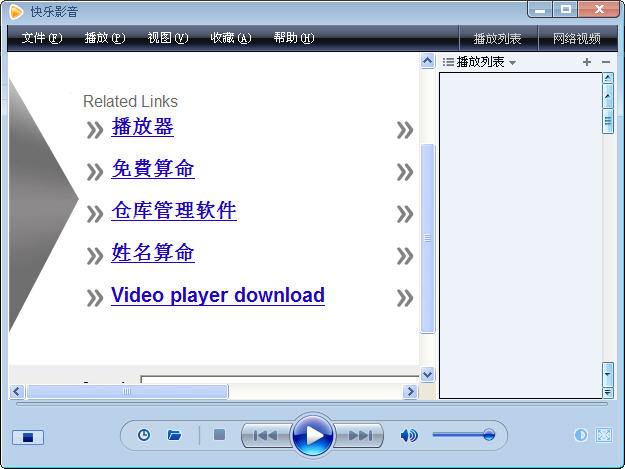
Task: Click the left chevron before 免费算命
Action: tap(95, 172)
